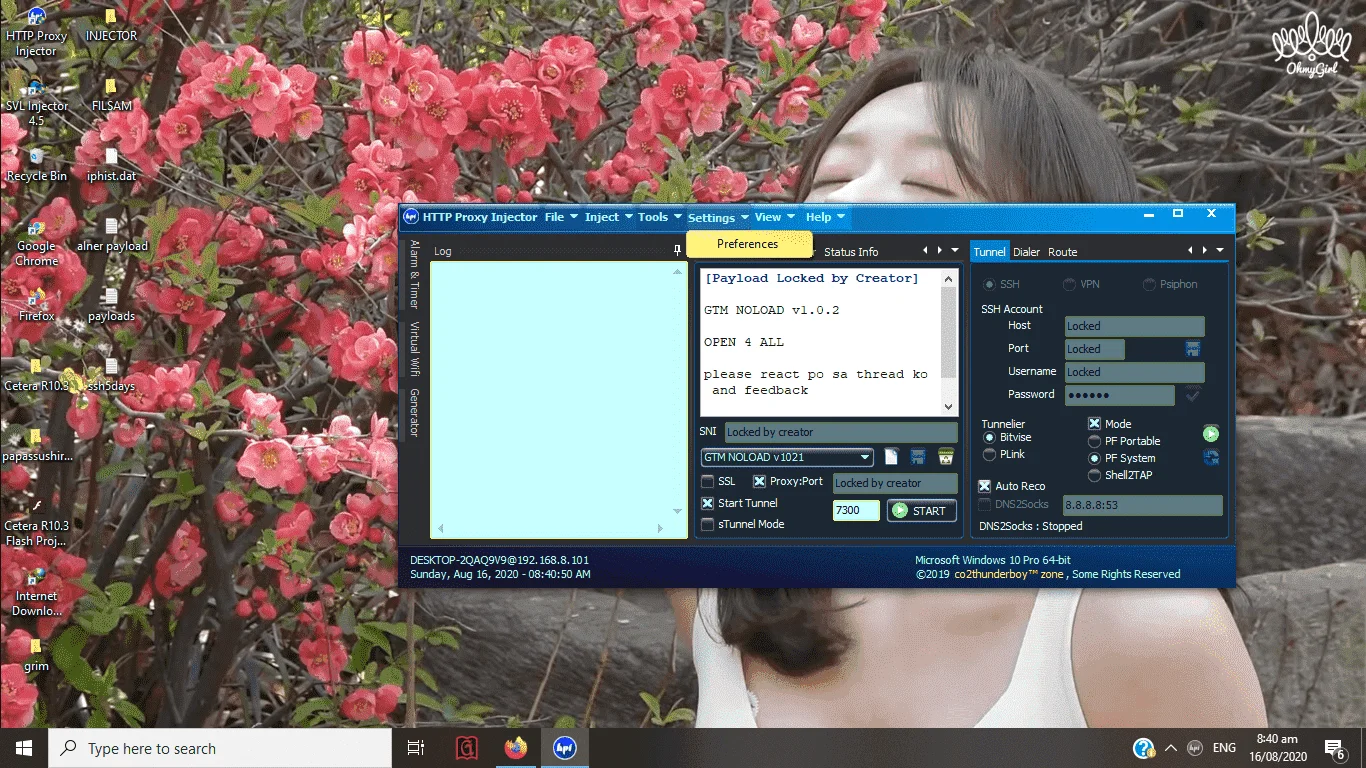
Task: Click HTTP Proxy Injector title bar logo
Action: [410, 217]
